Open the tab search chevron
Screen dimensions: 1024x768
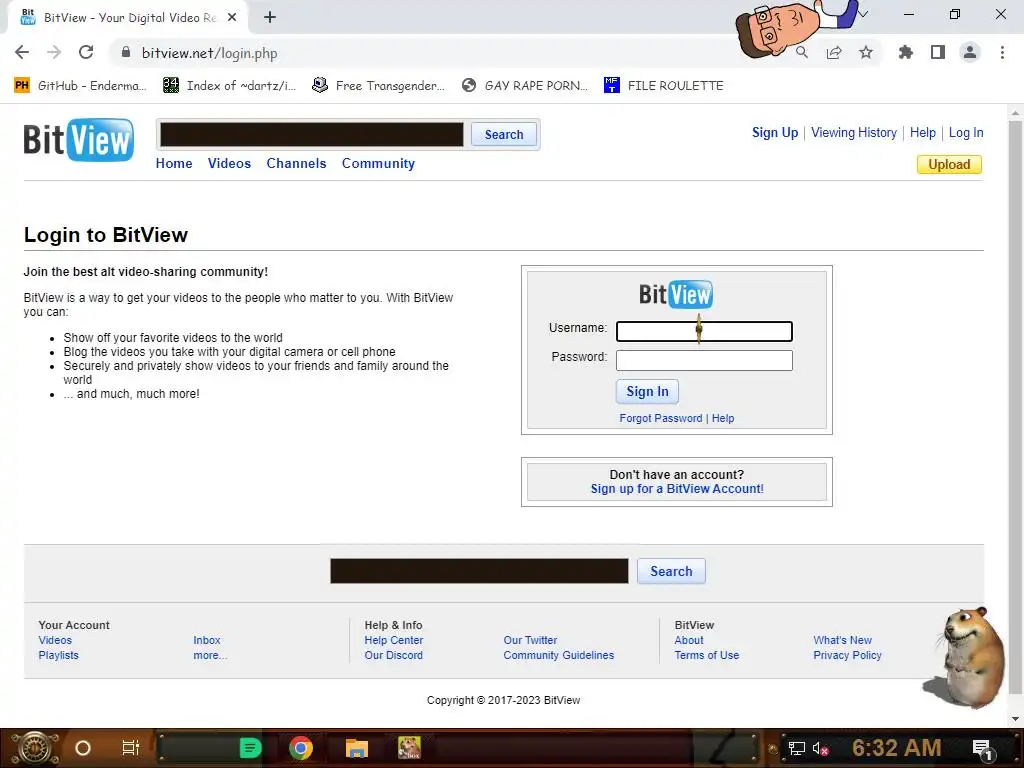[863, 14]
